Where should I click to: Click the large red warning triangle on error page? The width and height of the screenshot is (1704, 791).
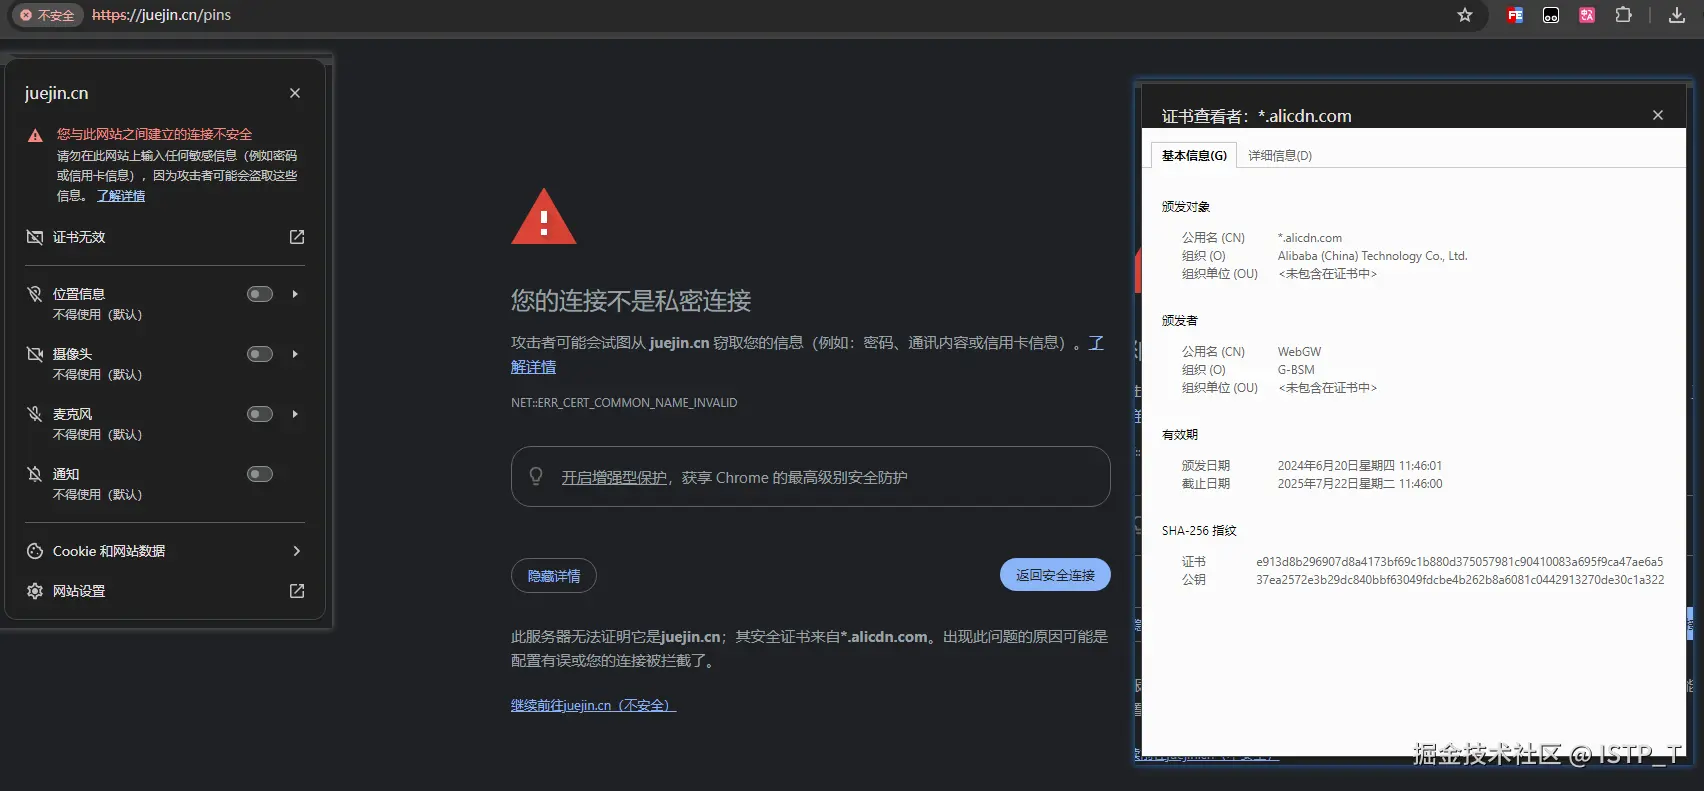pos(544,217)
